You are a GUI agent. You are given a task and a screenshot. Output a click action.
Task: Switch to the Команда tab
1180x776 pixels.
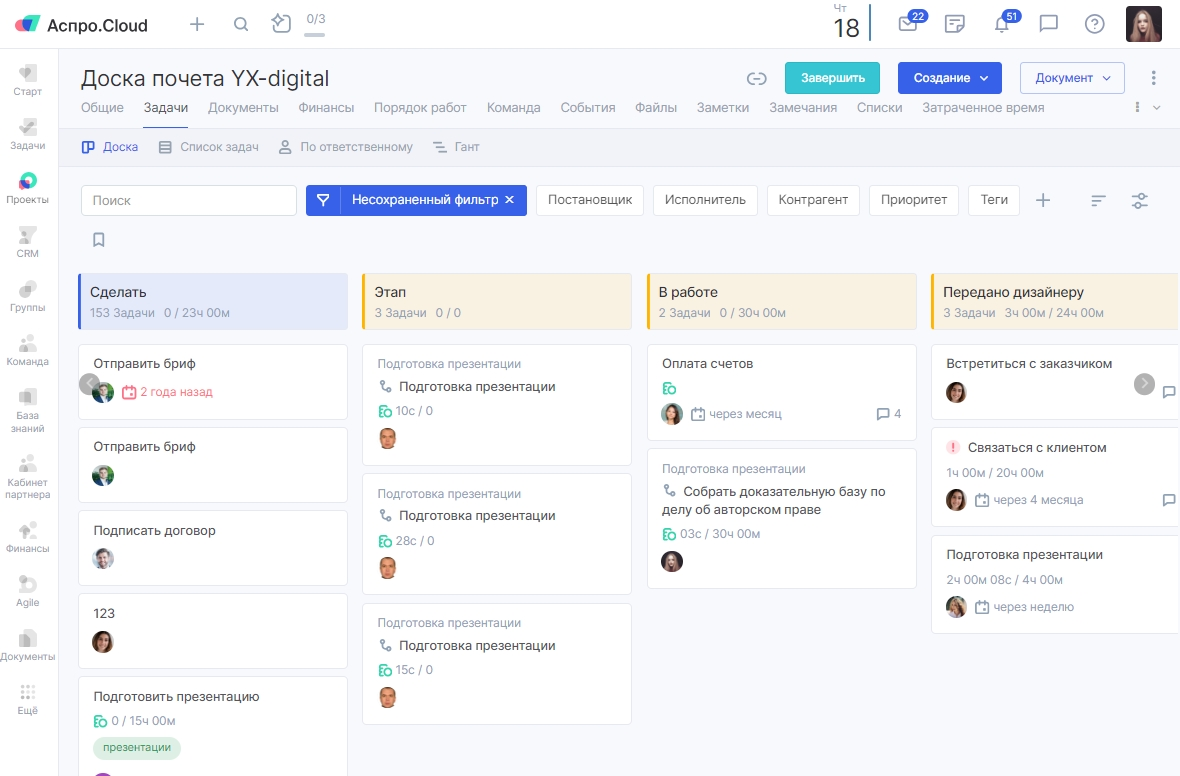pyautogui.click(x=514, y=108)
